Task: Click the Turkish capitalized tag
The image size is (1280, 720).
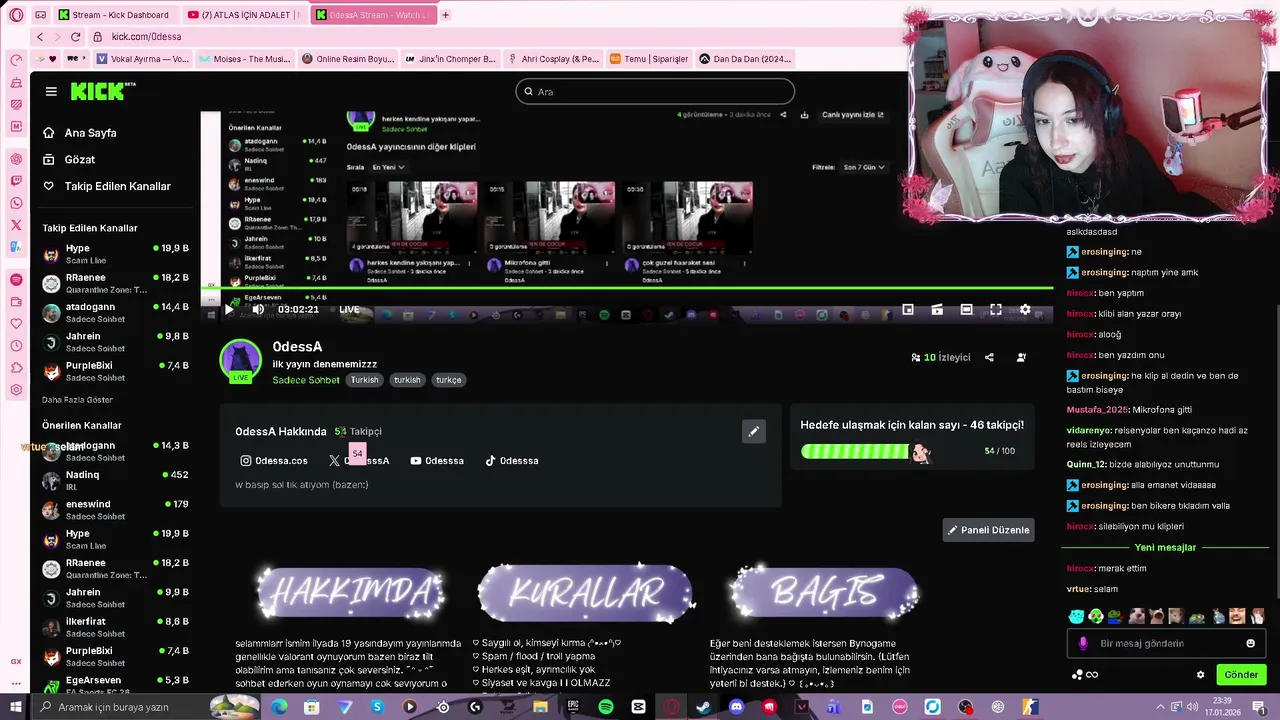Action: [x=365, y=380]
